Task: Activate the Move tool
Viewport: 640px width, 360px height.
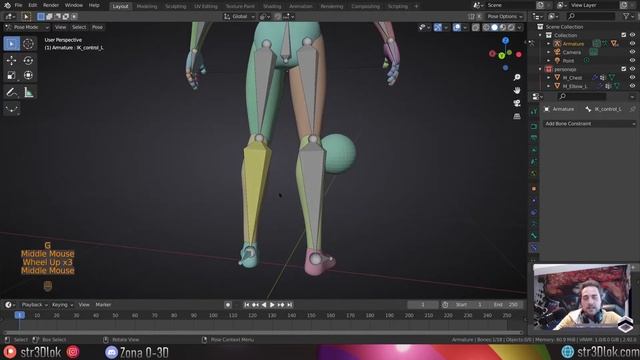Action: pyautogui.click(x=11, y=60)
